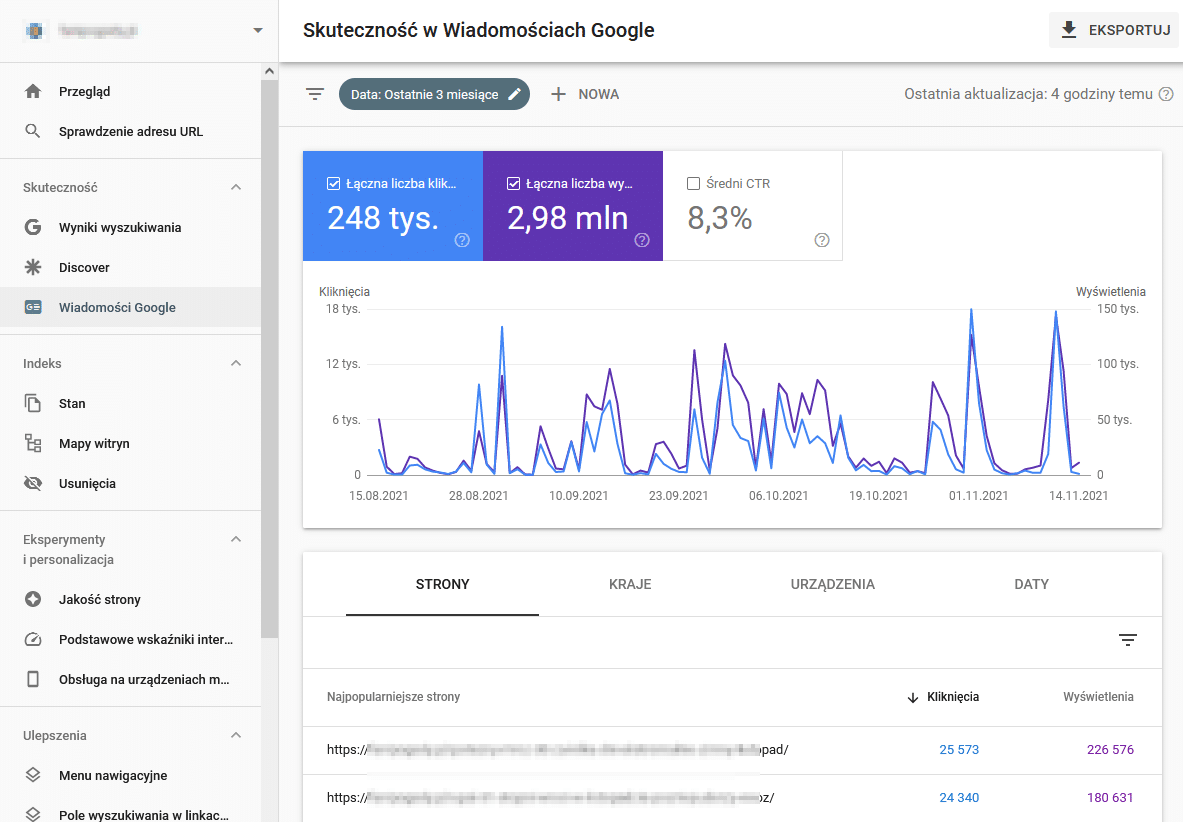1183x822 pixels.
Task: Click the Data: Ostatnie 3 miesiące chip
Action: coord(434,94)
